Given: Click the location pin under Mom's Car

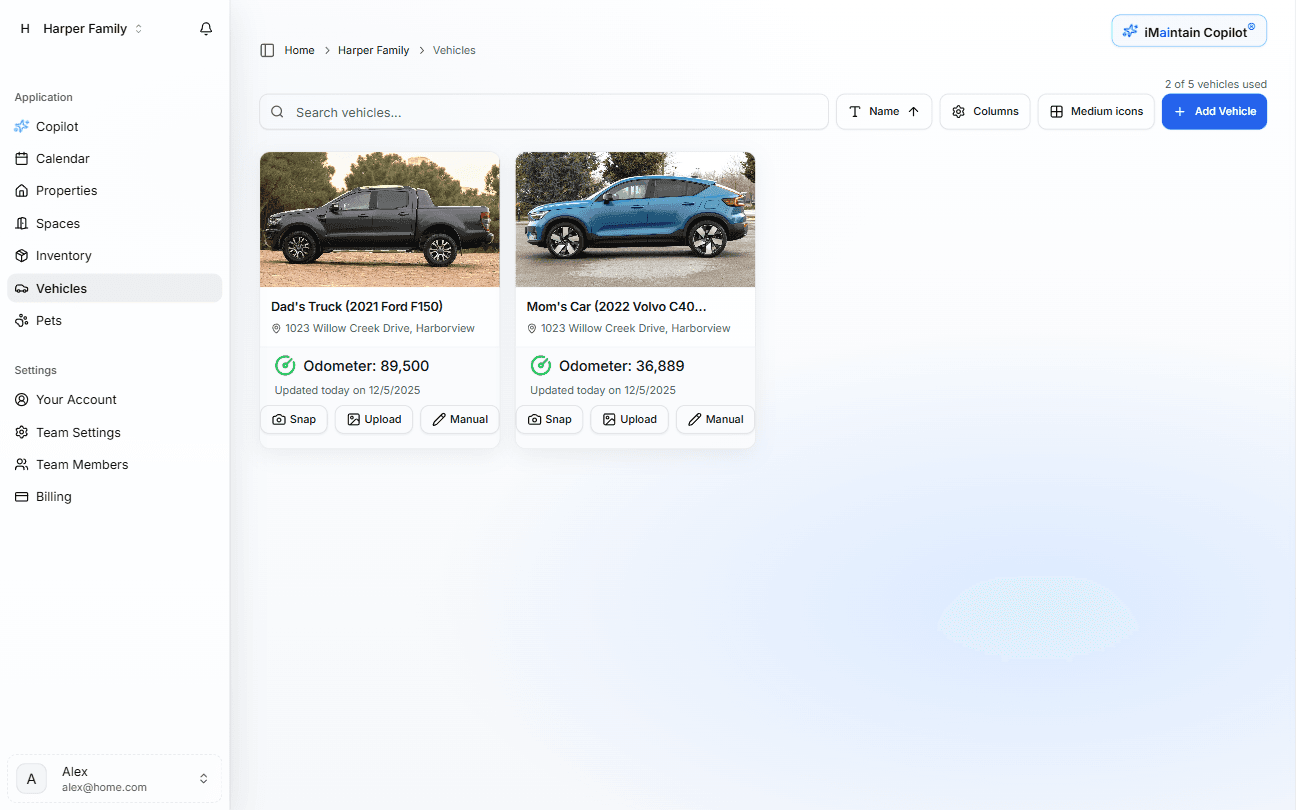Looking at the screenshot, I should 531,328.
